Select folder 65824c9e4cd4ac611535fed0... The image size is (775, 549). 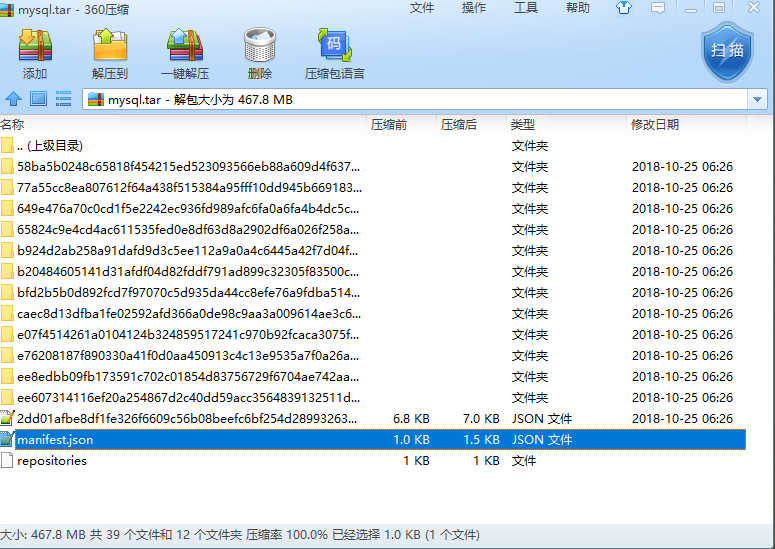[373, 230]
